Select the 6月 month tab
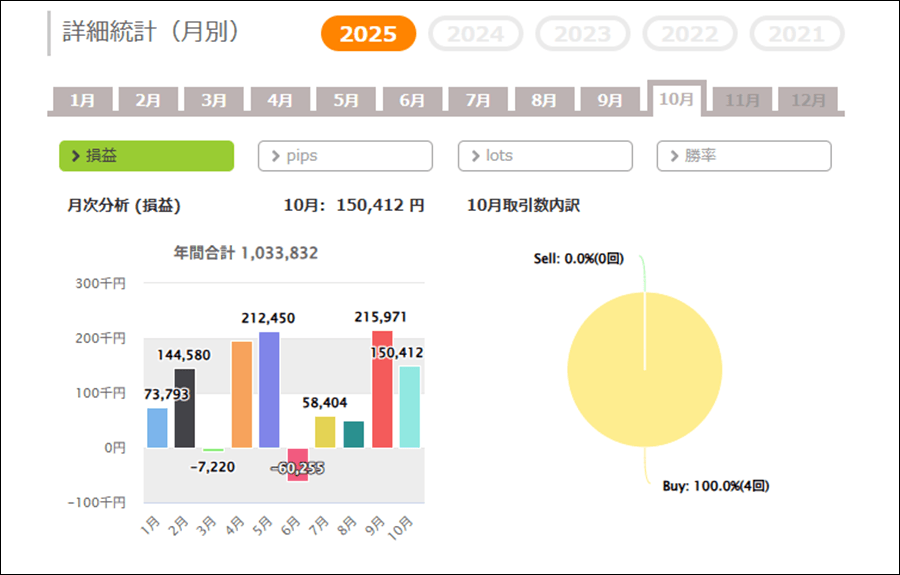Screen dimensions: 900x575 coord(412,100)
